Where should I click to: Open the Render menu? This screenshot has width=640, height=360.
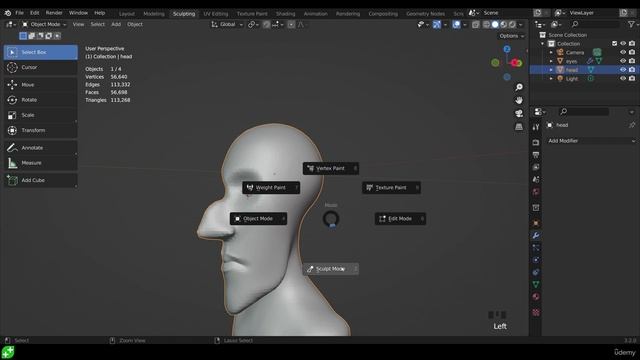click(54, 13)
